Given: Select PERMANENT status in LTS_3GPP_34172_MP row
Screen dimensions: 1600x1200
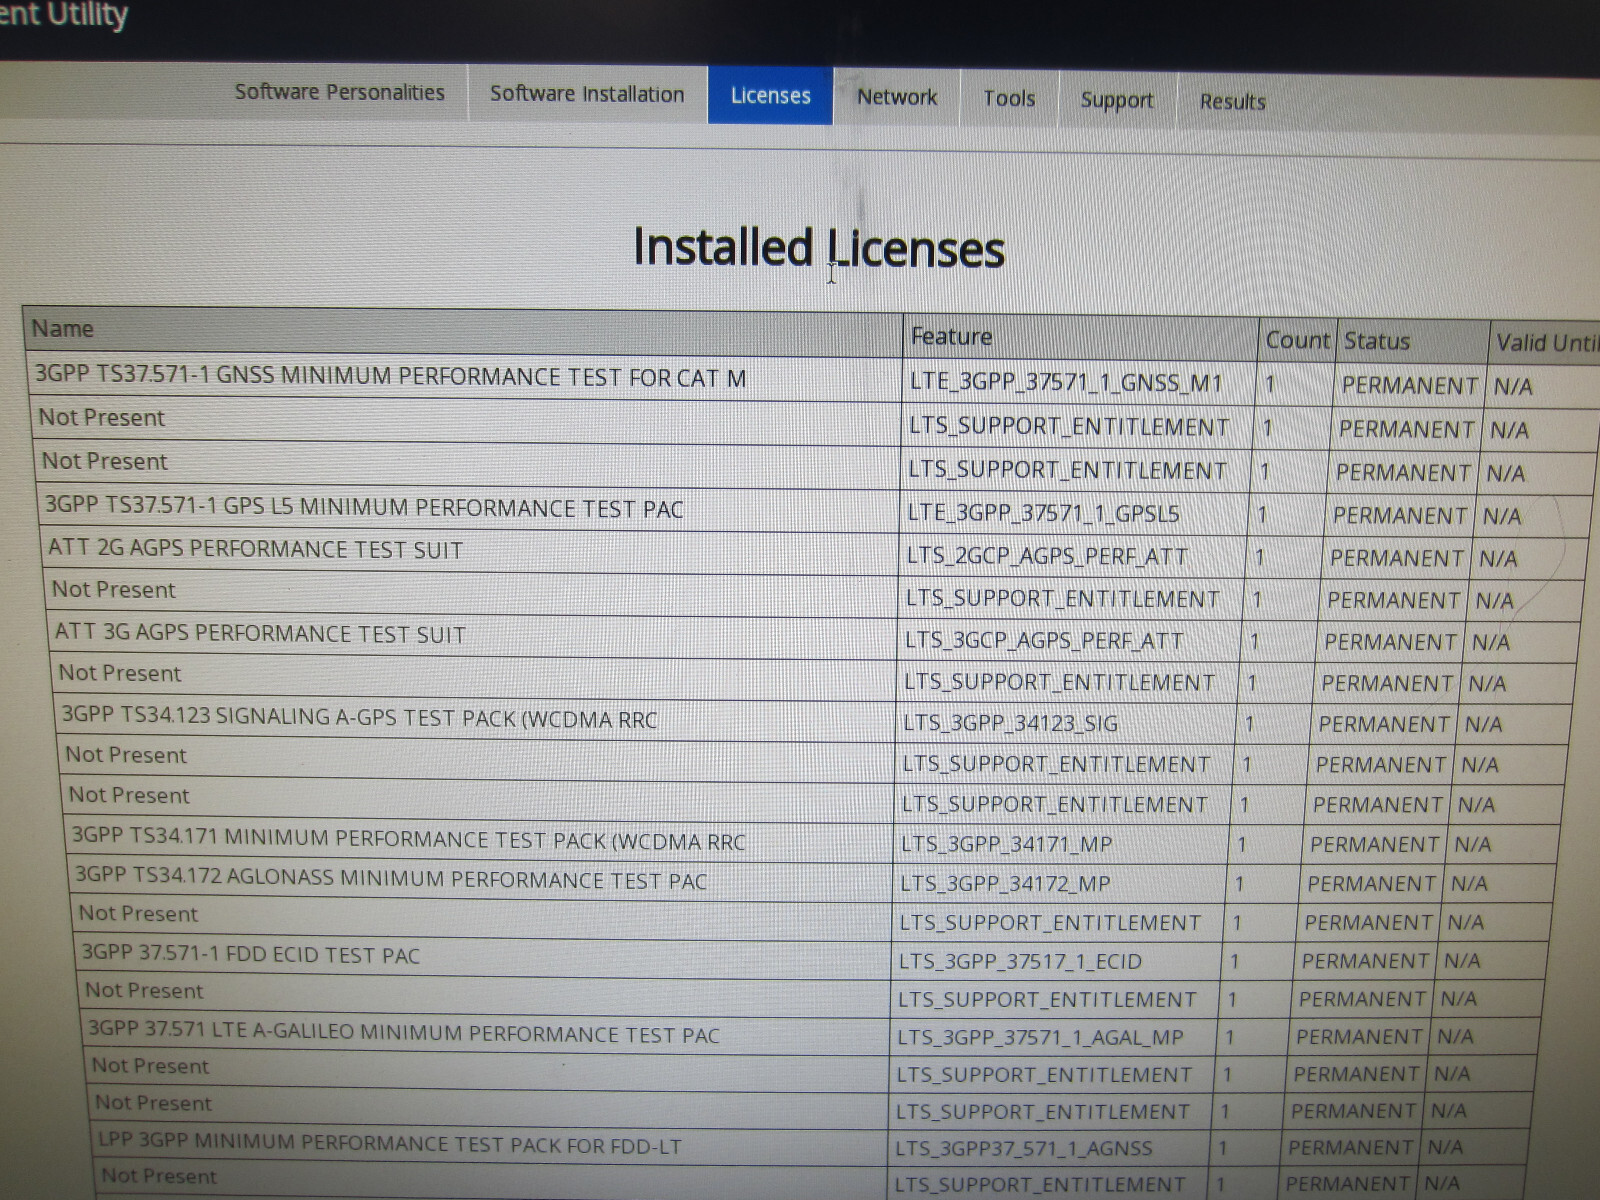Looking at the screenshot, I should coord(1371,884).
